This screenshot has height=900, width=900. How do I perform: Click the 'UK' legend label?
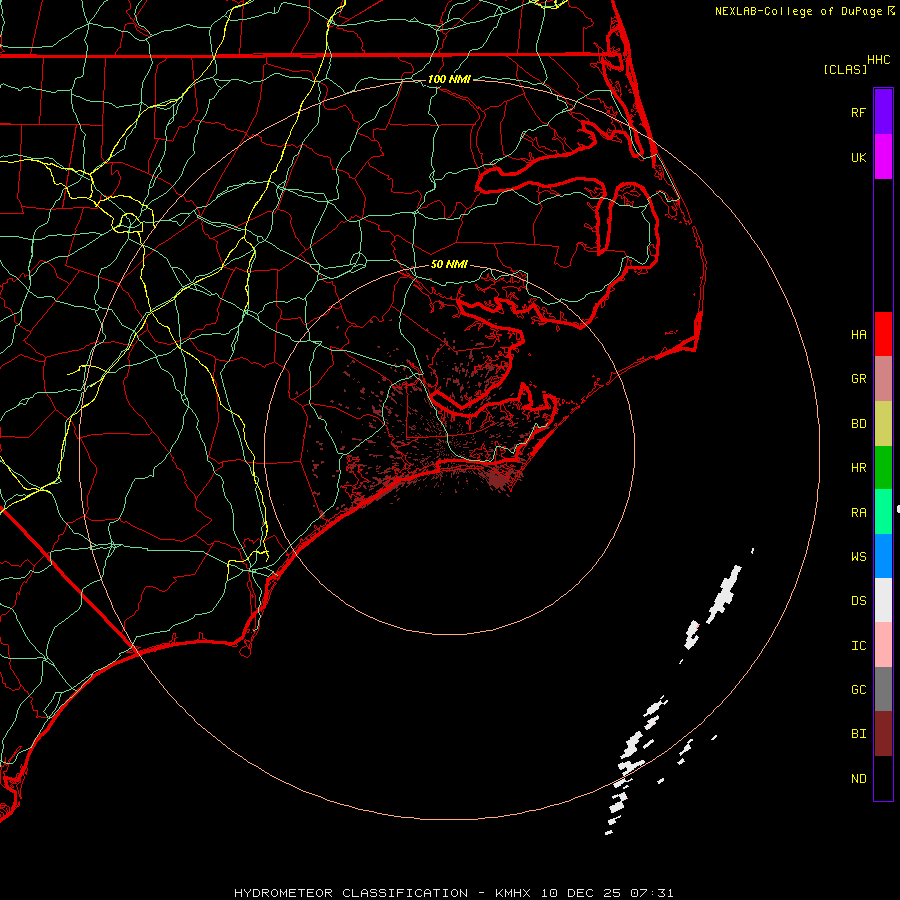858,157
